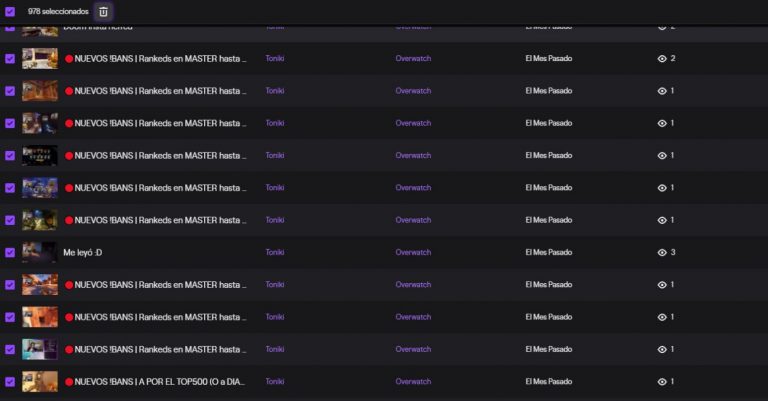Click the red live dot in 'A POR EL TOP500' title
The image size is (768, 401).
69,382
